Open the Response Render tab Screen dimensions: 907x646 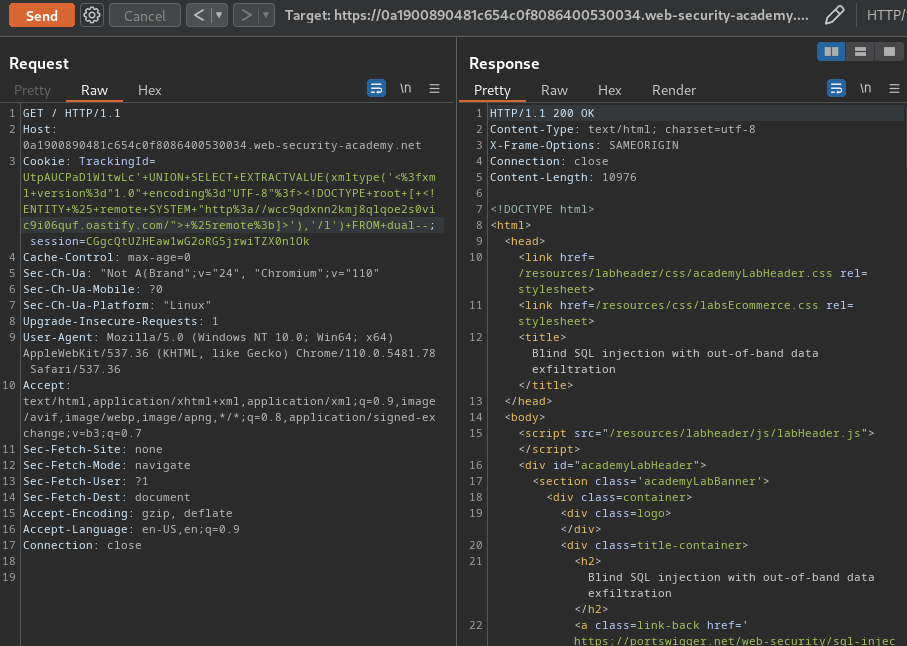[x=674, y=90]
